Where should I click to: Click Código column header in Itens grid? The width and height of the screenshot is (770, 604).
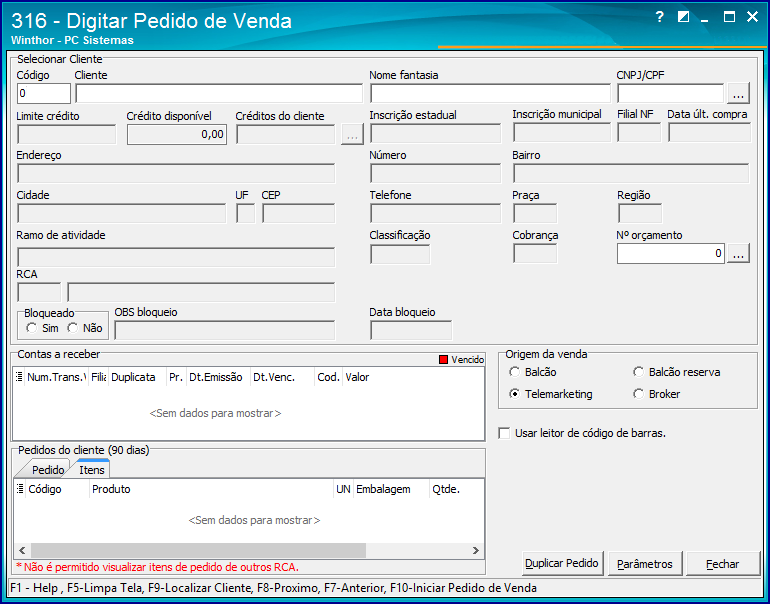(57, 489)
